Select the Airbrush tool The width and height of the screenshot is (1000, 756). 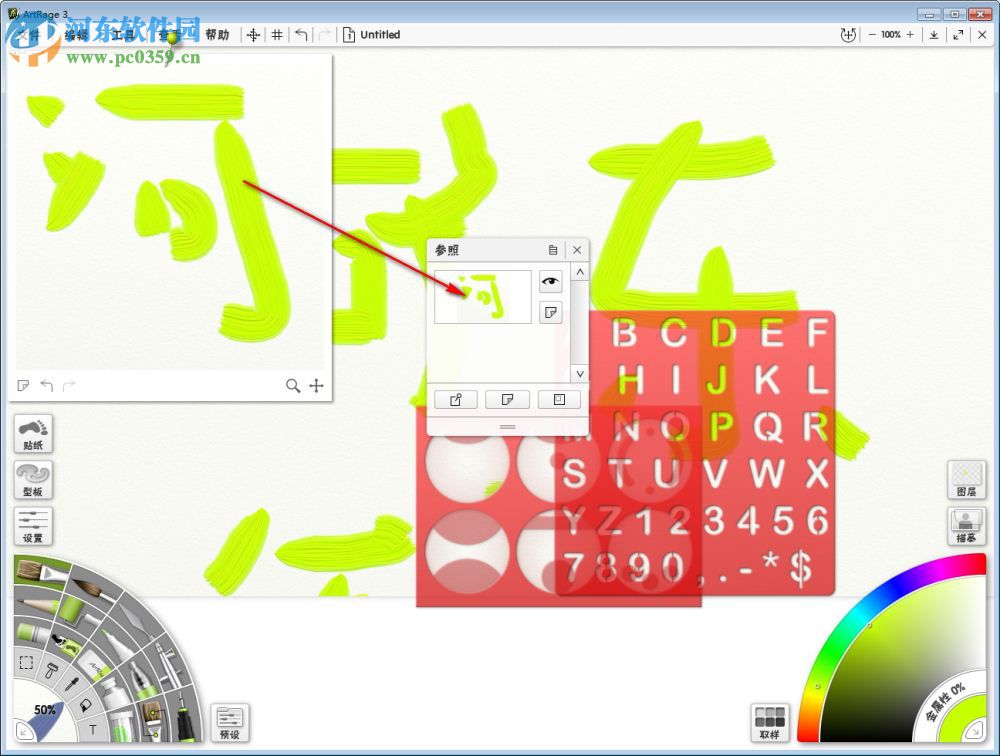pos(169,664)
